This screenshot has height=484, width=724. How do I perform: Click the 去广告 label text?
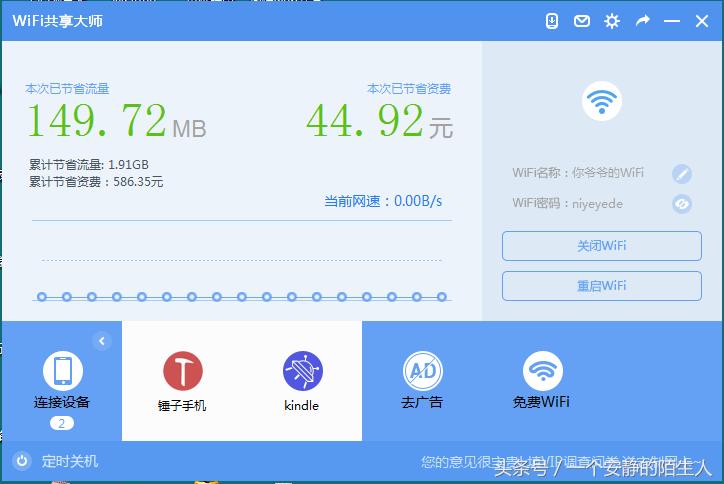point(422,402)
